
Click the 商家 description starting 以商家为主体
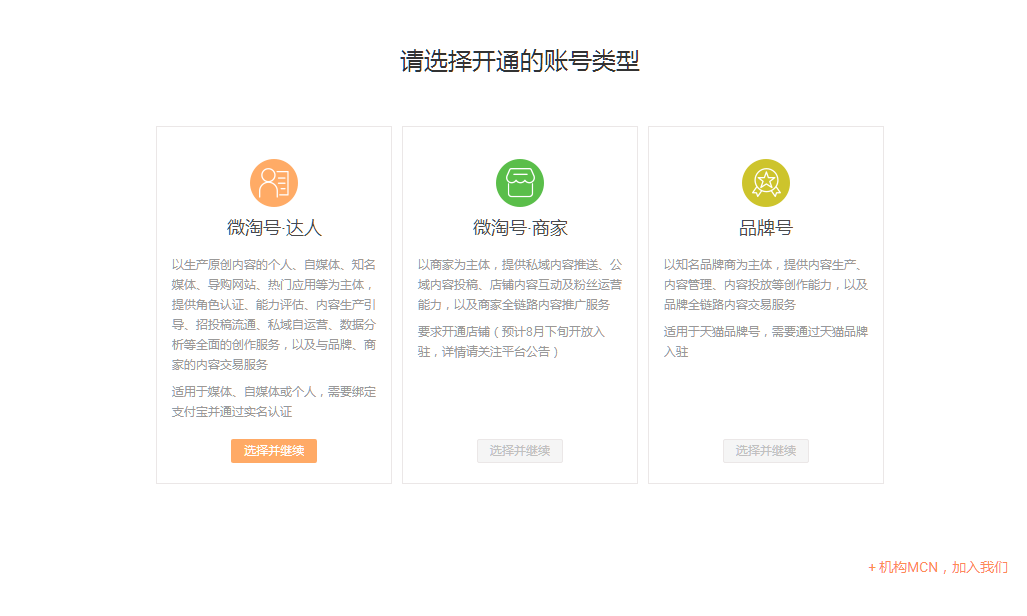(520, 284)
